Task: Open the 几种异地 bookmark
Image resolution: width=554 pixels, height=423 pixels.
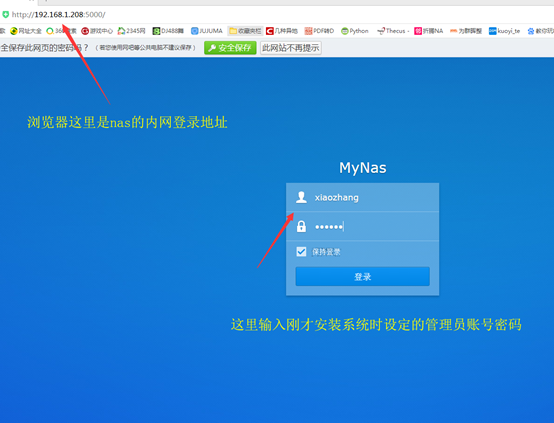Action: click(x=282, y=31)
